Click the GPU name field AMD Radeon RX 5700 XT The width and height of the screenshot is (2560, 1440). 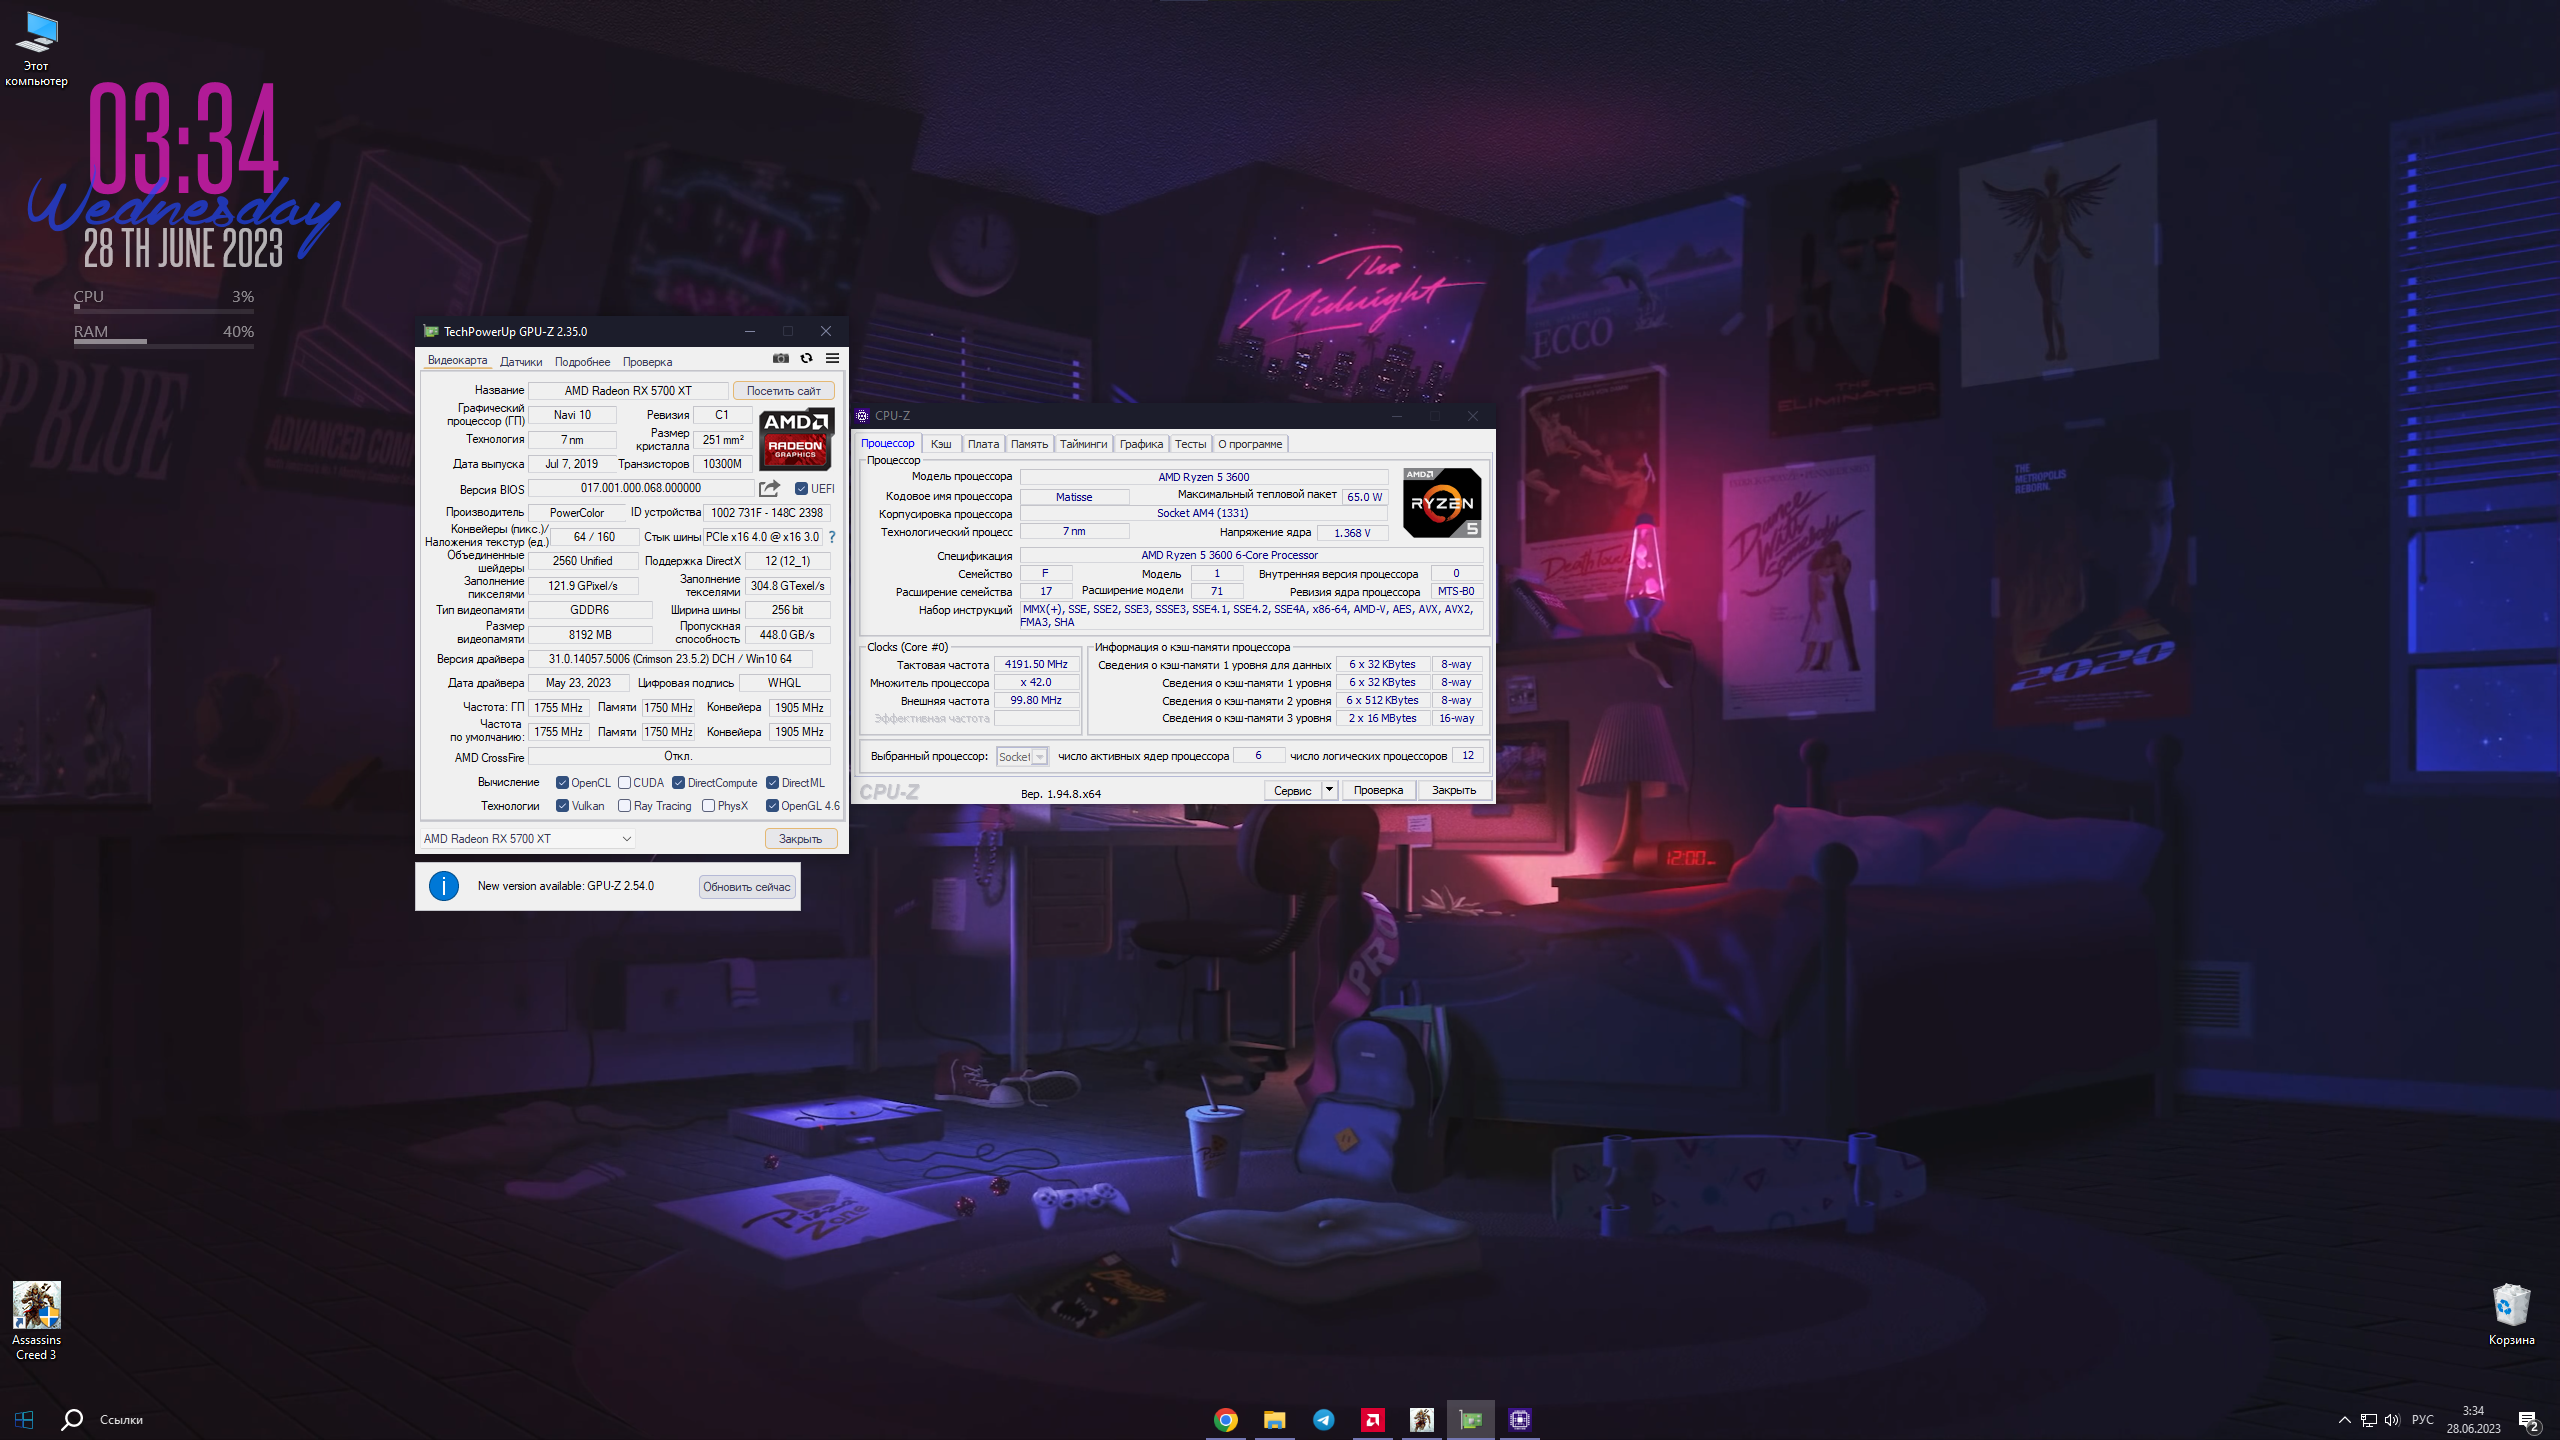click(628, 391)
